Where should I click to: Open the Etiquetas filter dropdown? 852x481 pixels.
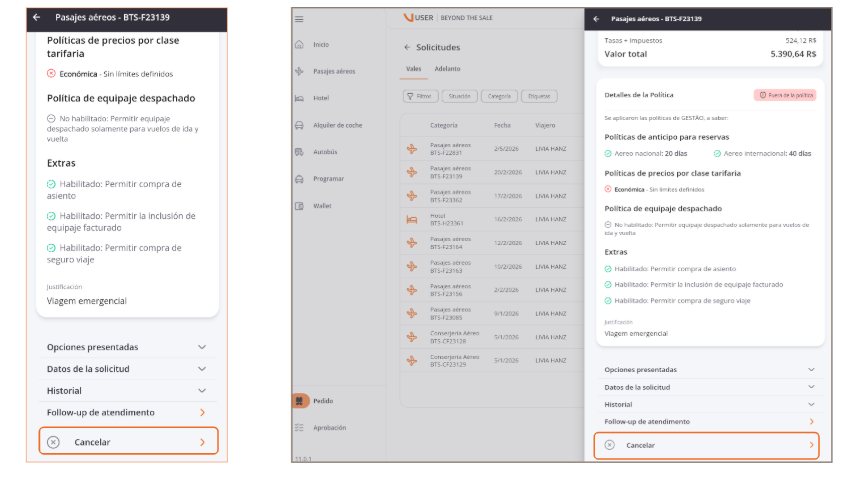pos(539,97)
